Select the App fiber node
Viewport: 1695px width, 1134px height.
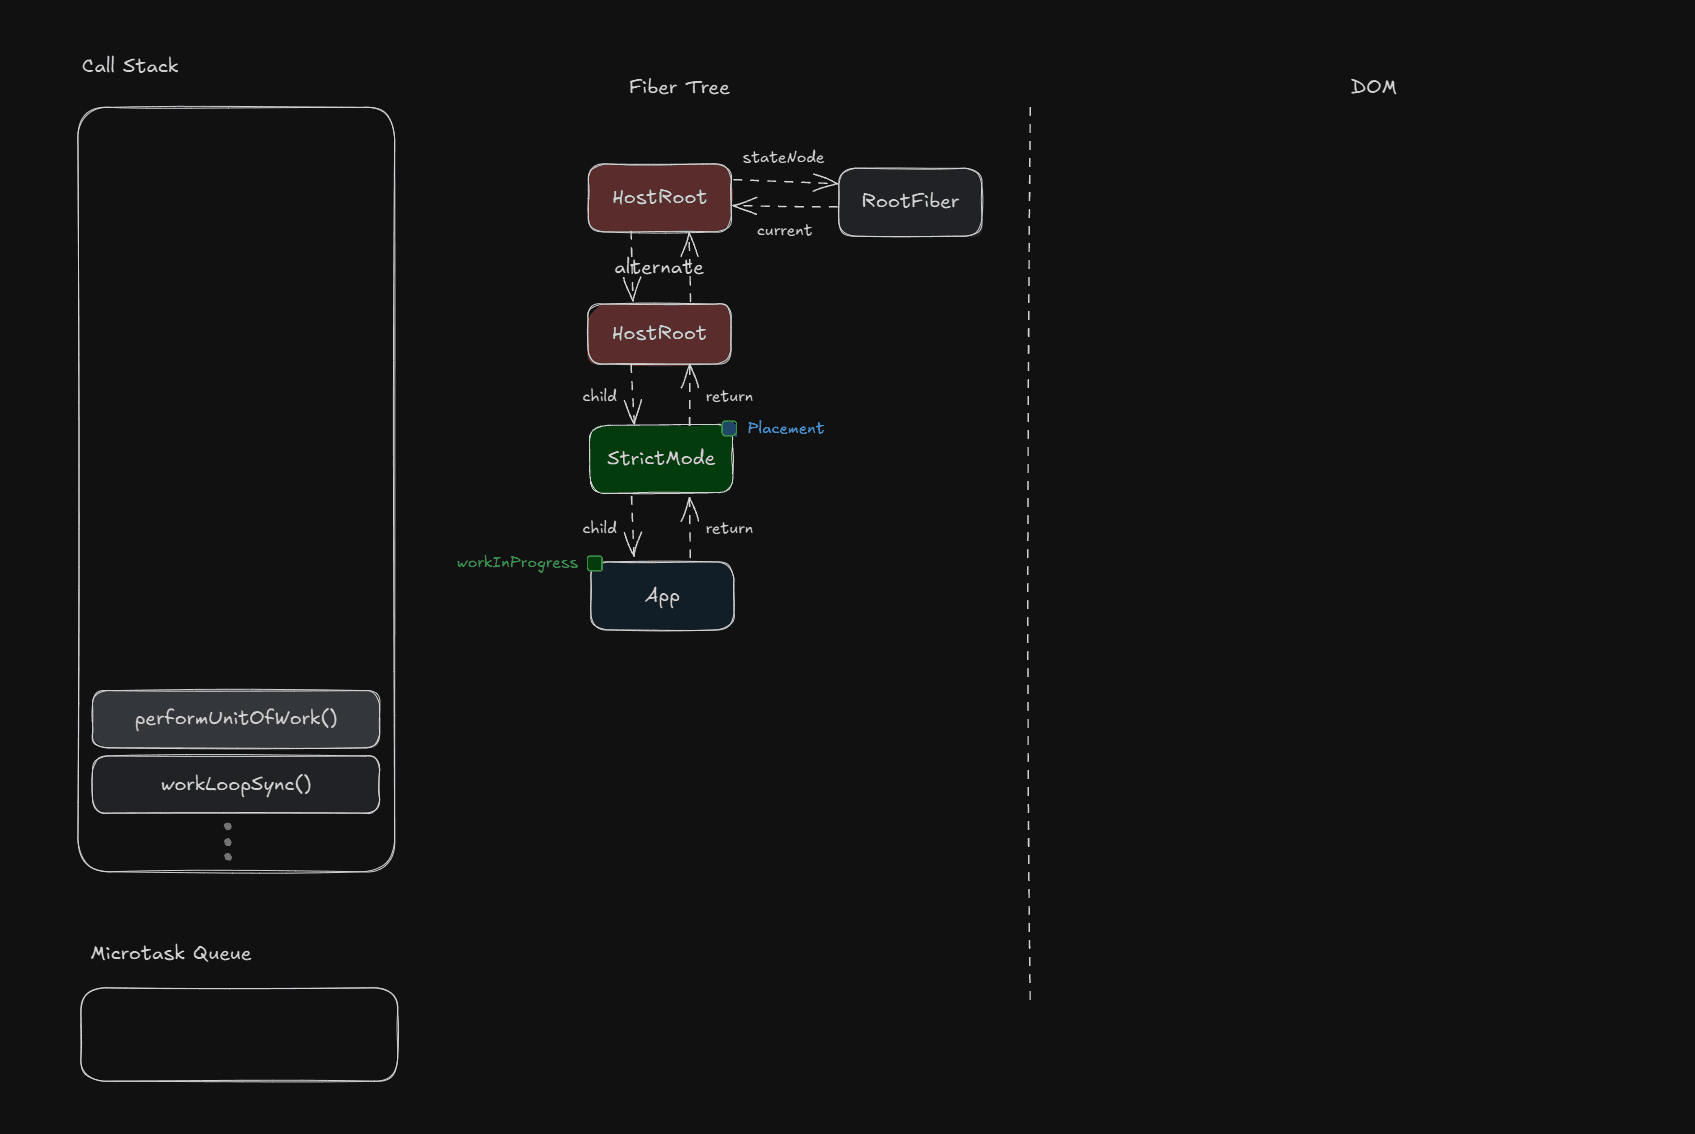[662, 597]
